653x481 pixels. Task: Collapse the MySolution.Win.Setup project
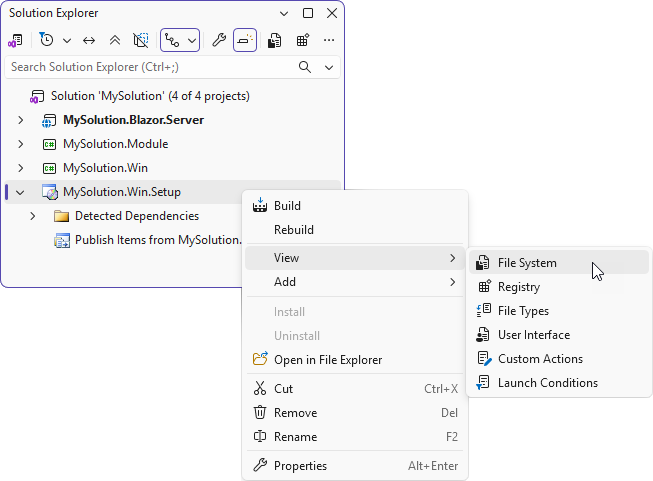(20, 192)
